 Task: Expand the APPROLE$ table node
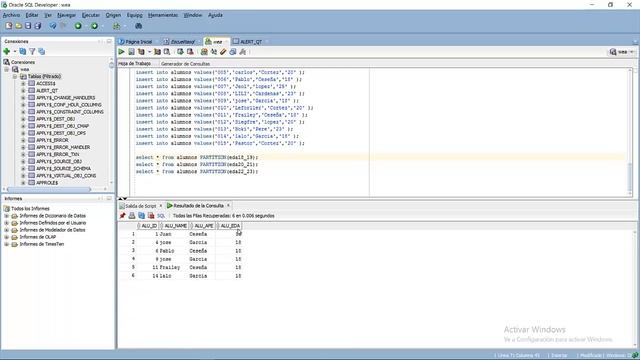click(x=23, y=183)
